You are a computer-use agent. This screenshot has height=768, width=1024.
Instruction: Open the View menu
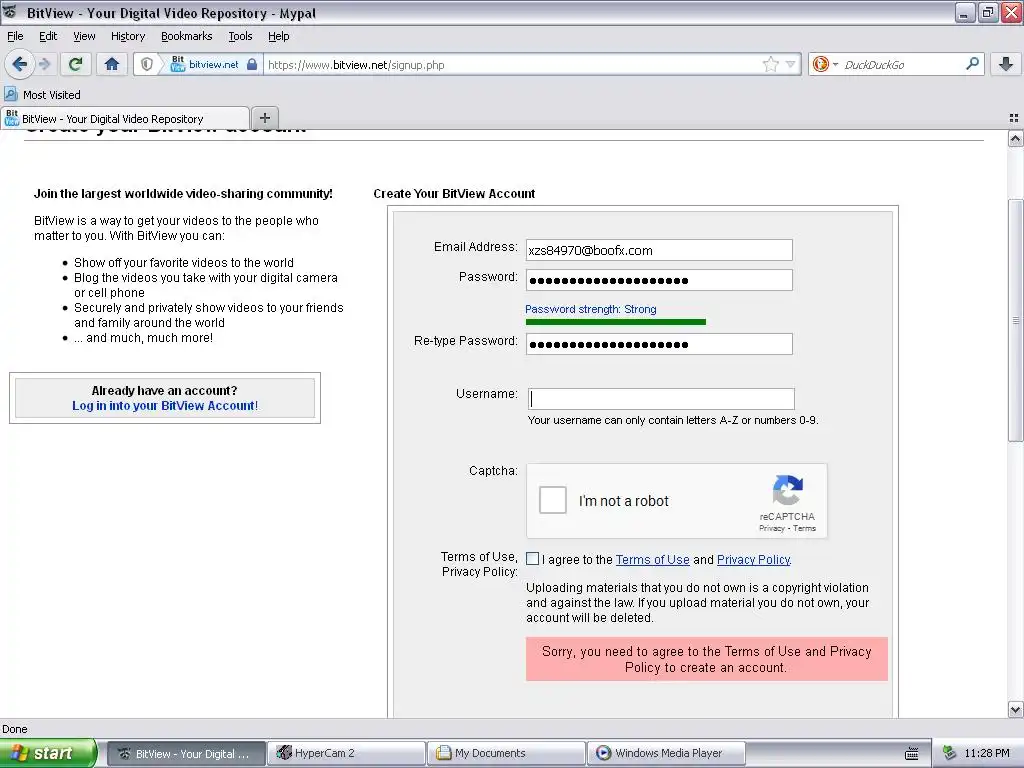tap(84, 36)
